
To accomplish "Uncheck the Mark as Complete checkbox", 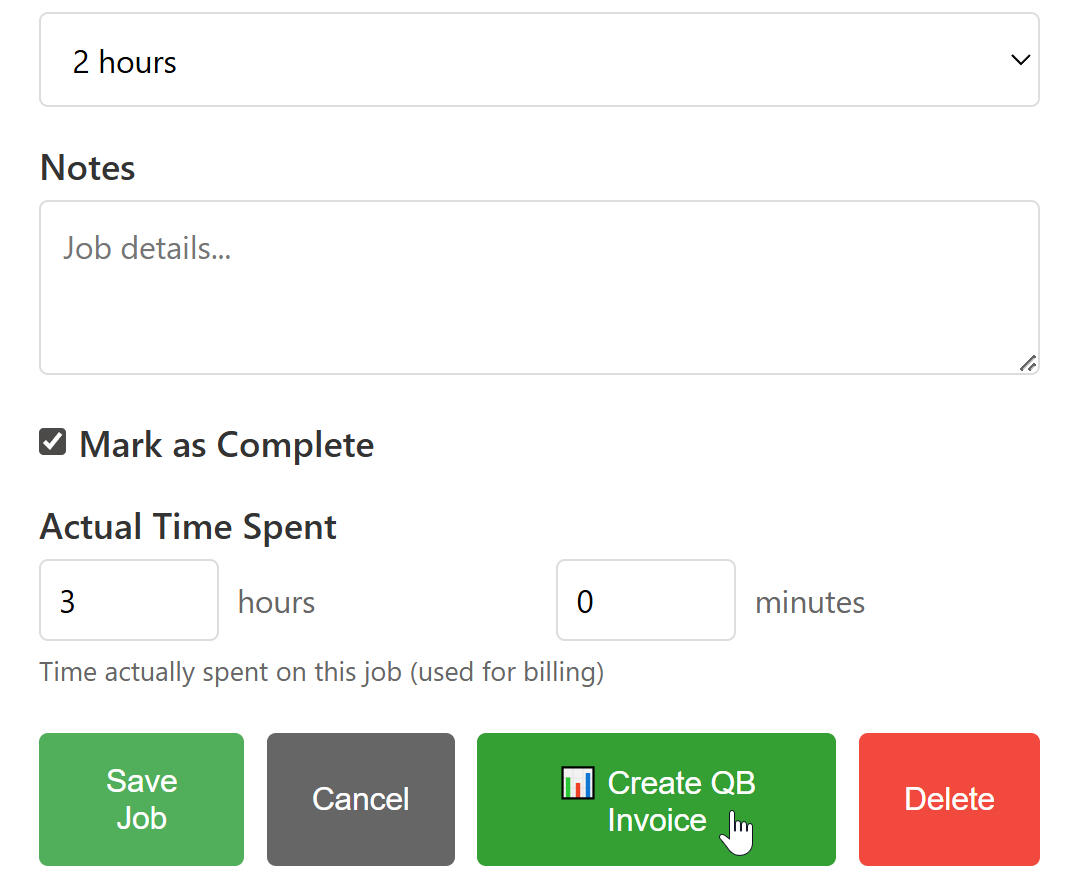I will [x=53, y=442].
